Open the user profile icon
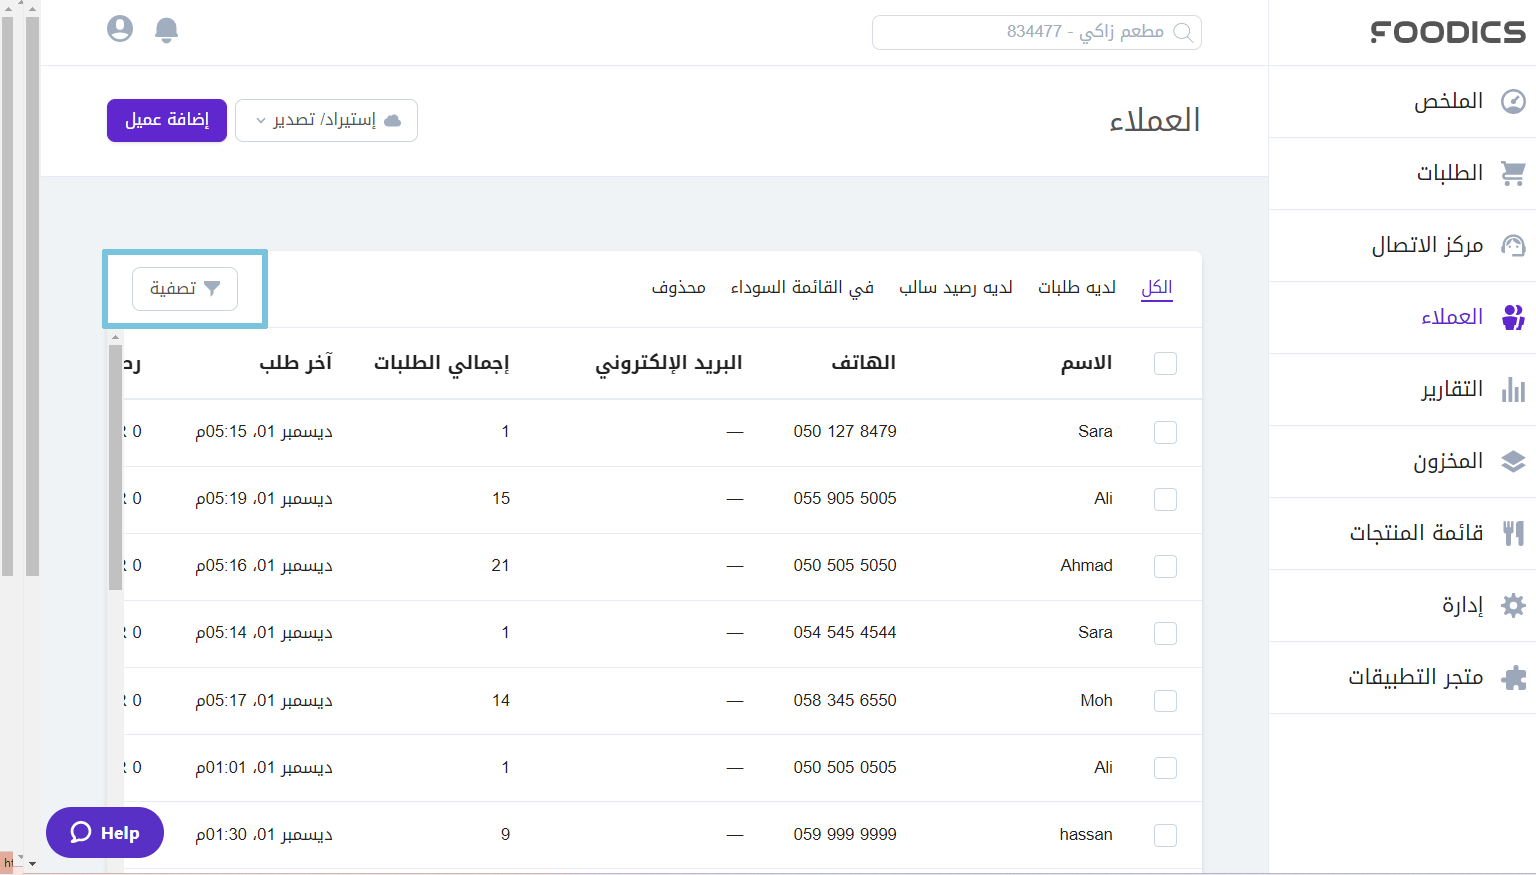The width and height of the screenshot is (1536, 875). coord(119,29)
